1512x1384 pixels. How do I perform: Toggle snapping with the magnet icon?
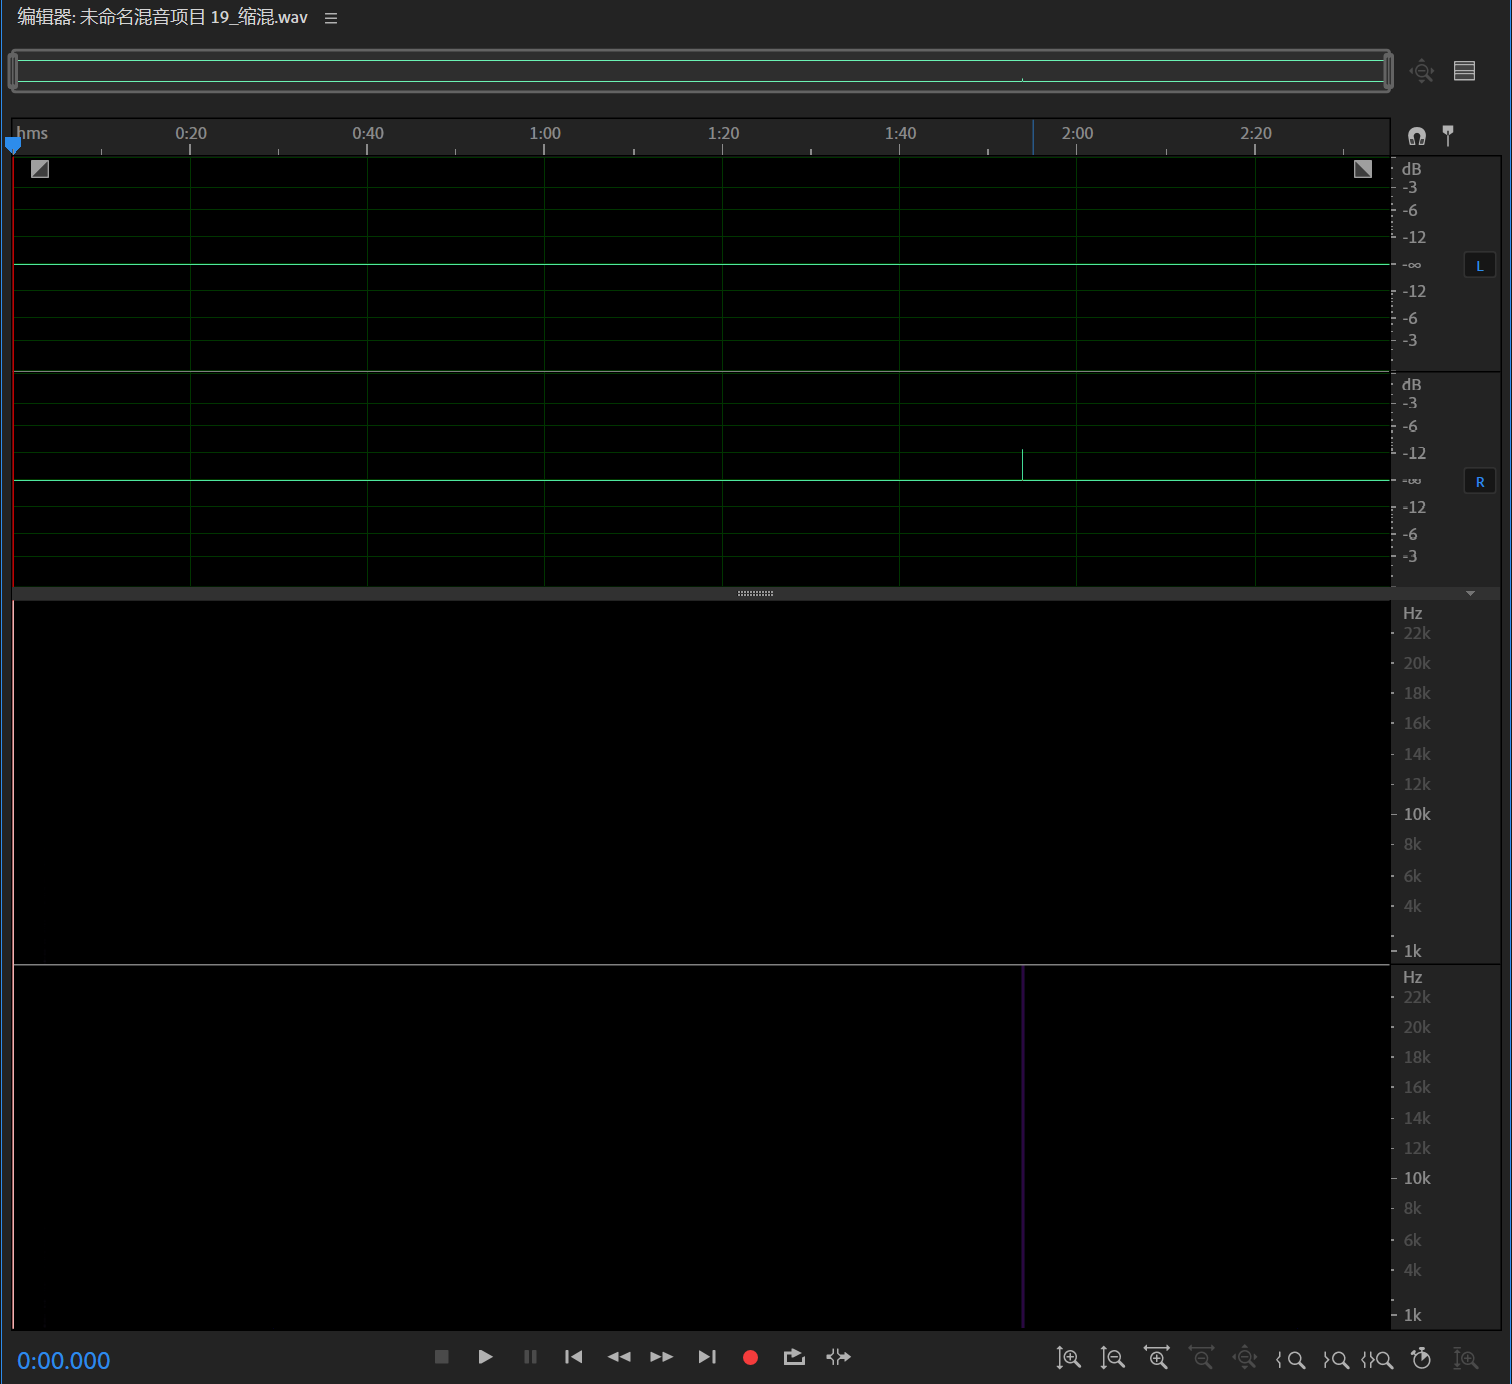coord(1416,136)
